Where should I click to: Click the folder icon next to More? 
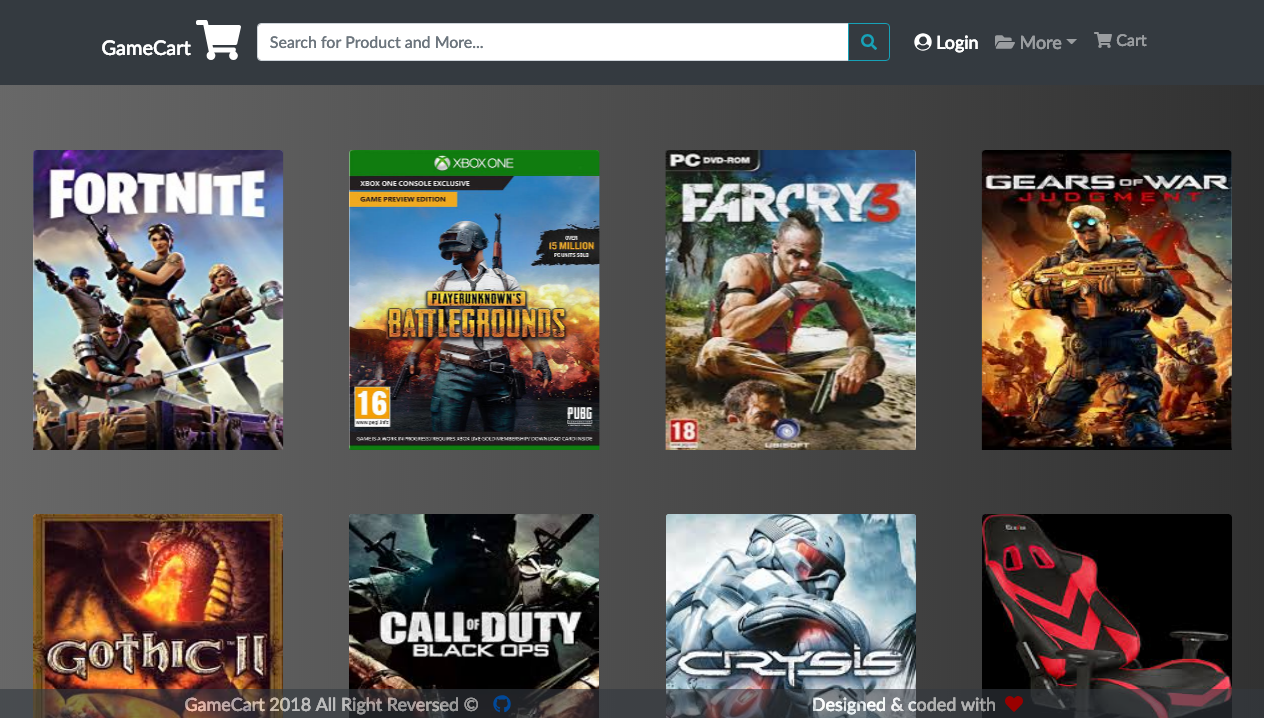(1004, 42)
